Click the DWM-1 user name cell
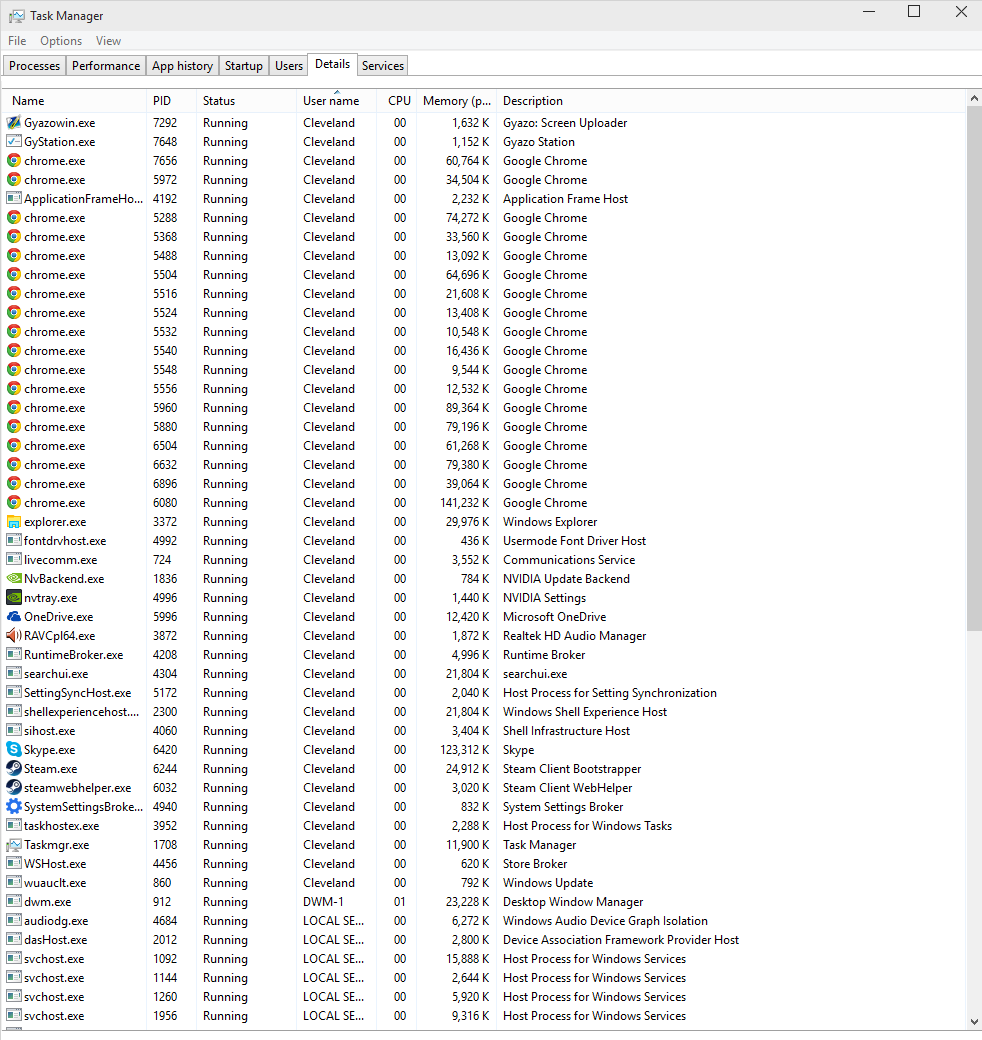This screenshot has height=1040, width=982. (x=324, y=901)
